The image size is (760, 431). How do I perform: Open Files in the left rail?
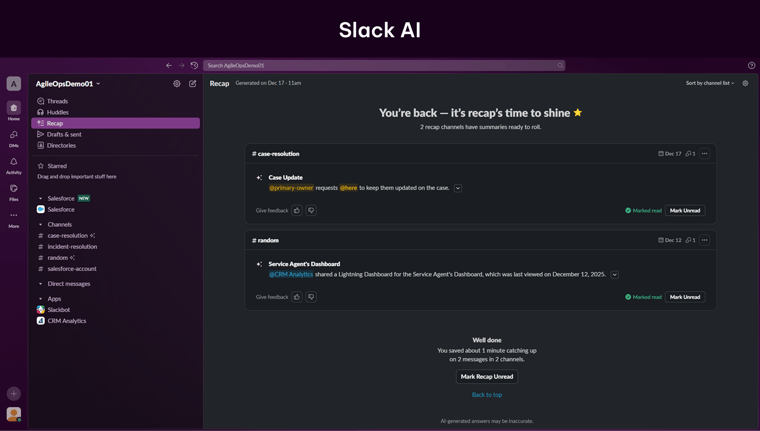[x=14, y=192]
